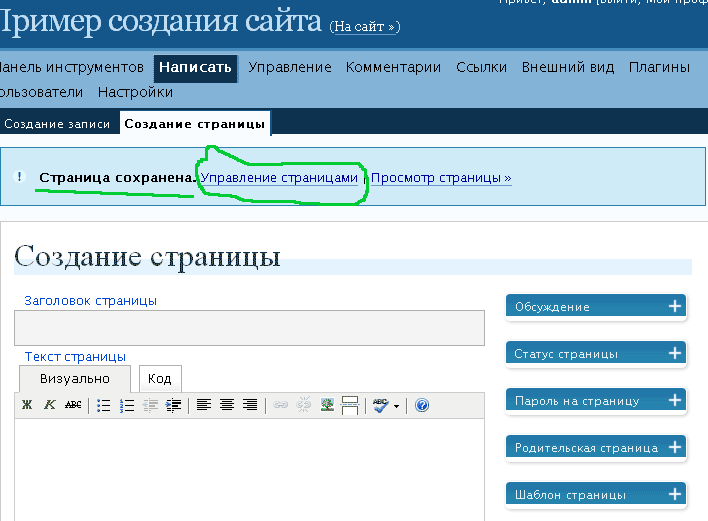Align text to the right
The height and width of the screenshot is (521, 708).
[x=250, y=405]
